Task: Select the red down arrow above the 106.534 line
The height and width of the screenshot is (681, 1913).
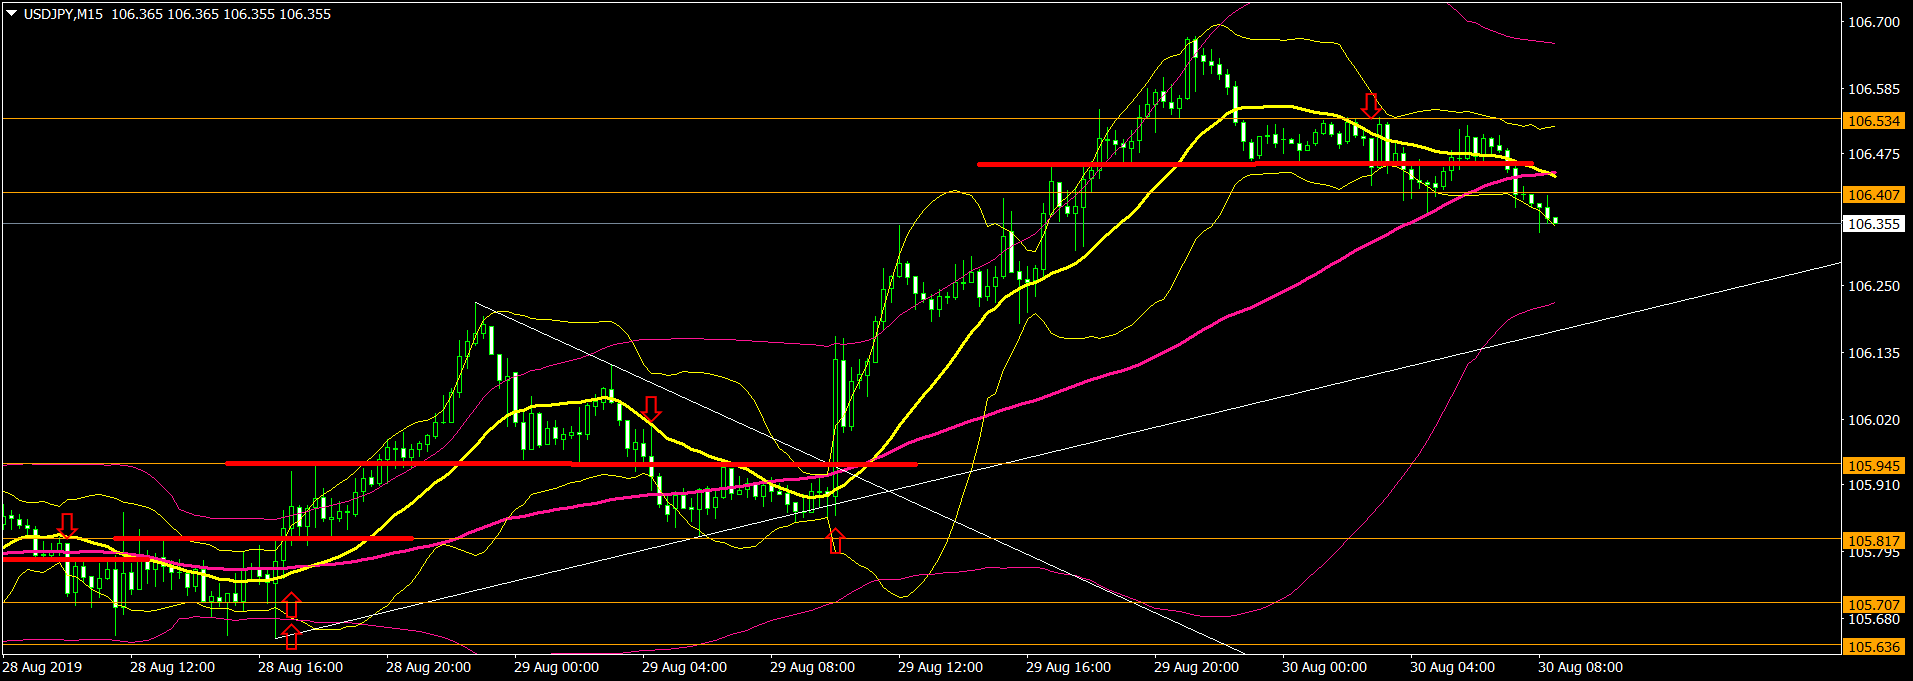Action: click(x=1371, y=105)
